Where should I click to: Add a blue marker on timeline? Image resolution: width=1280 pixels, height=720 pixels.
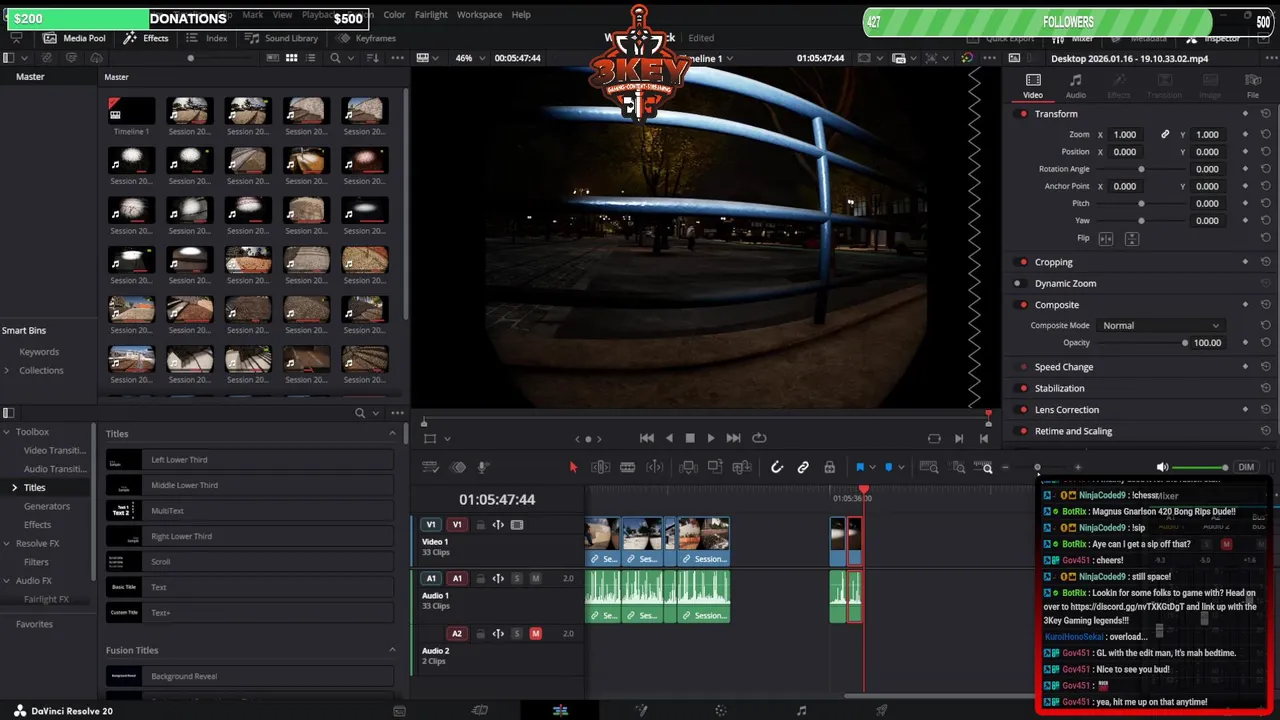[888, 467]
